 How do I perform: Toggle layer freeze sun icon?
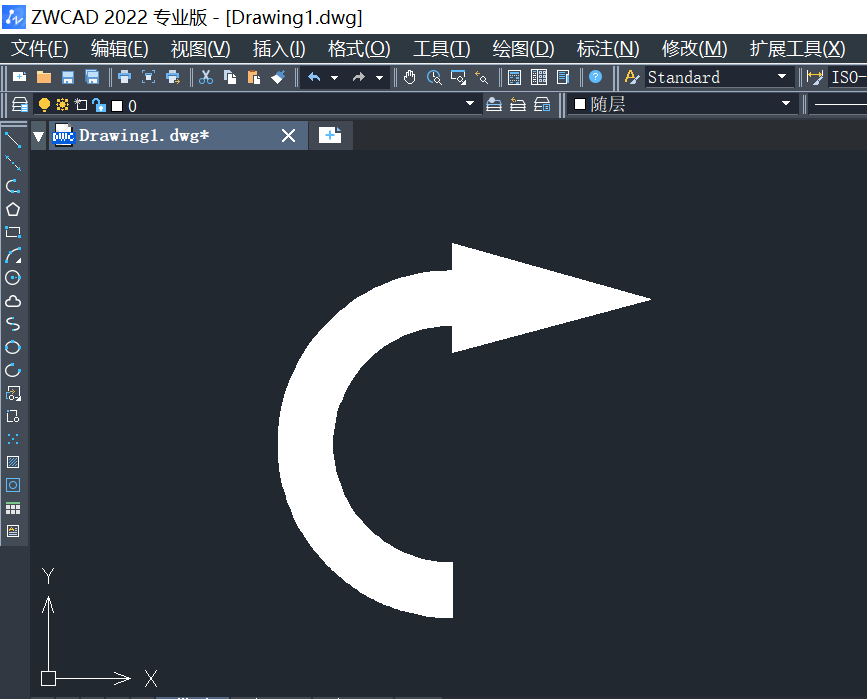click(62, 105)
